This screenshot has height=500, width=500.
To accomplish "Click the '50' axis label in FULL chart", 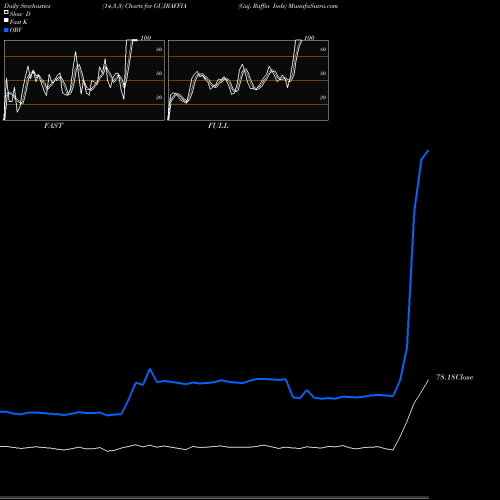I will click(323, 73).
